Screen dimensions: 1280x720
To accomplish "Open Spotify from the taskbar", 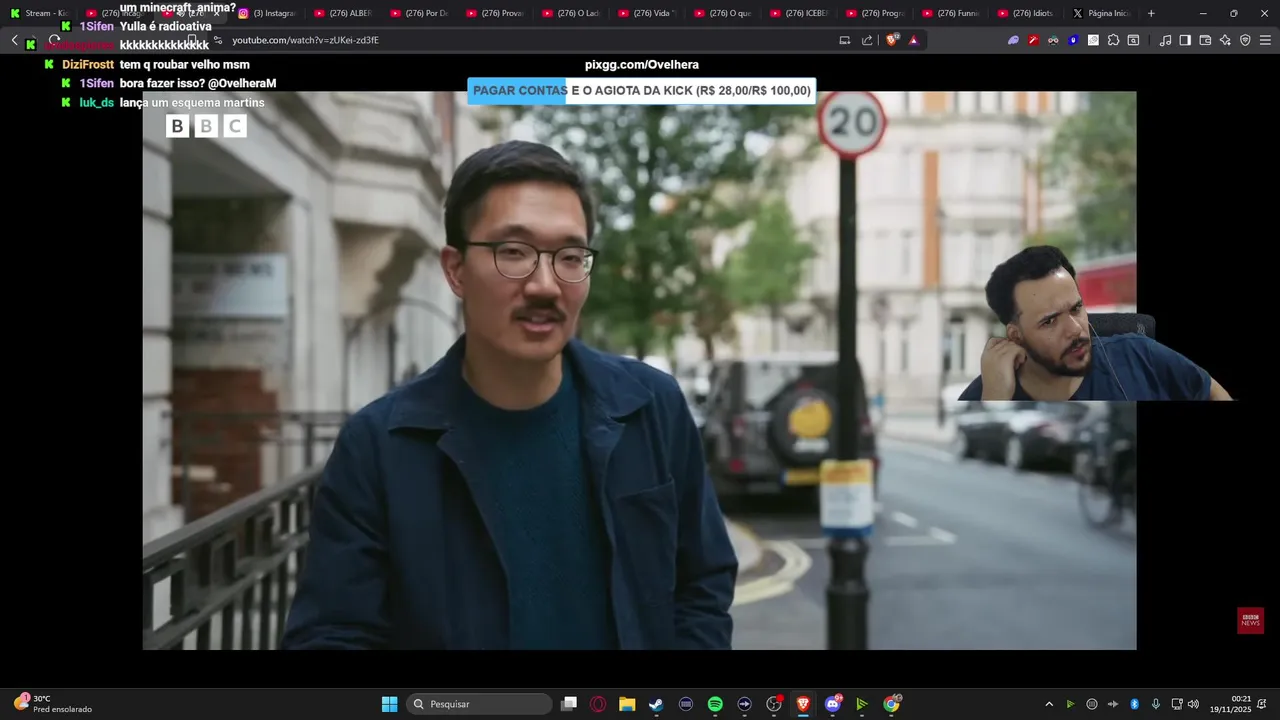I will pos(715,704).
